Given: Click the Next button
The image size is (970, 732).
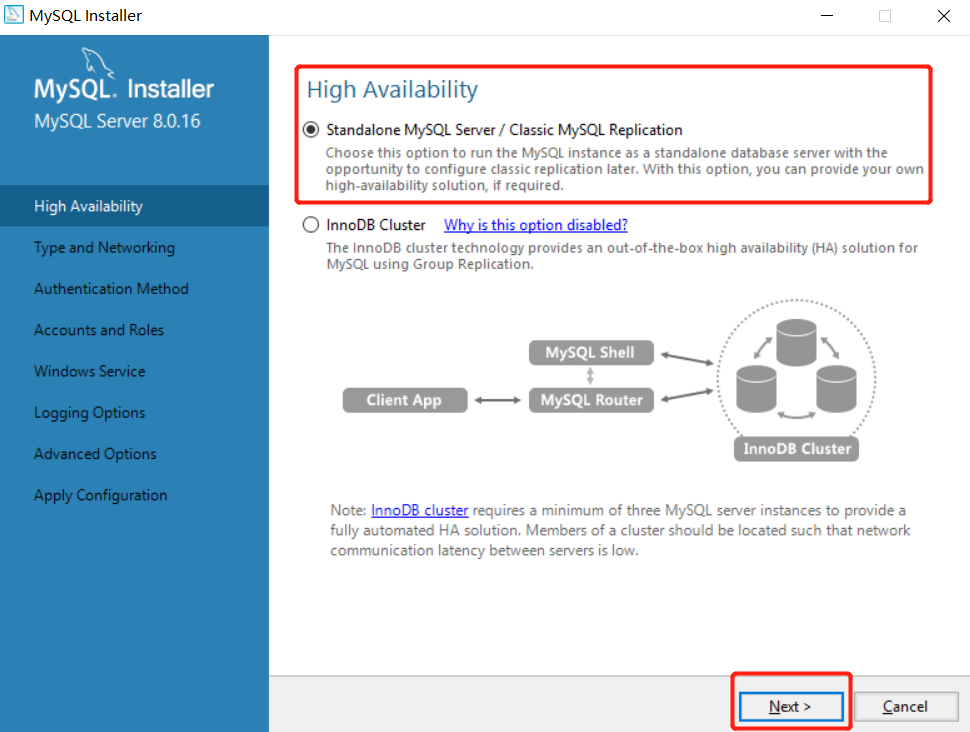Looking at the screenshot, I should click(x=791, y=706).
